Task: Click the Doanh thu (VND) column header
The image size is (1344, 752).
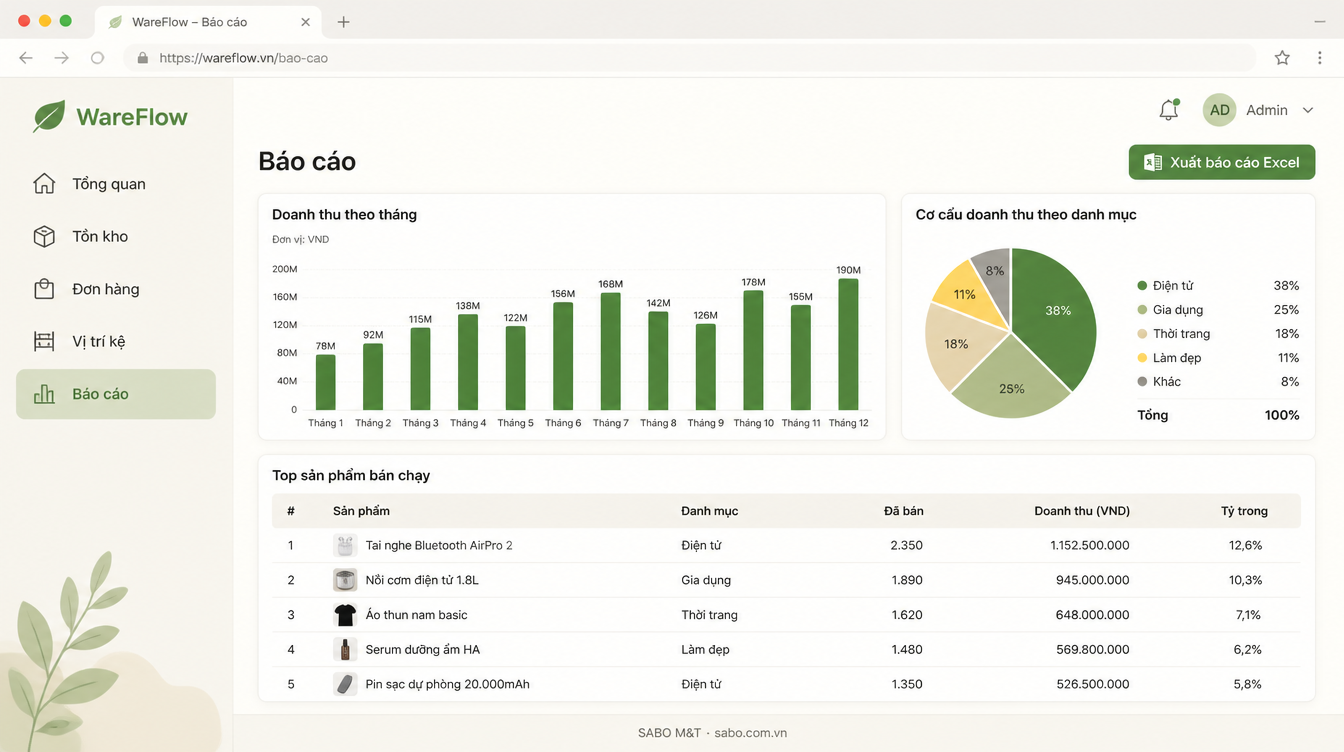Action: 1082,511
